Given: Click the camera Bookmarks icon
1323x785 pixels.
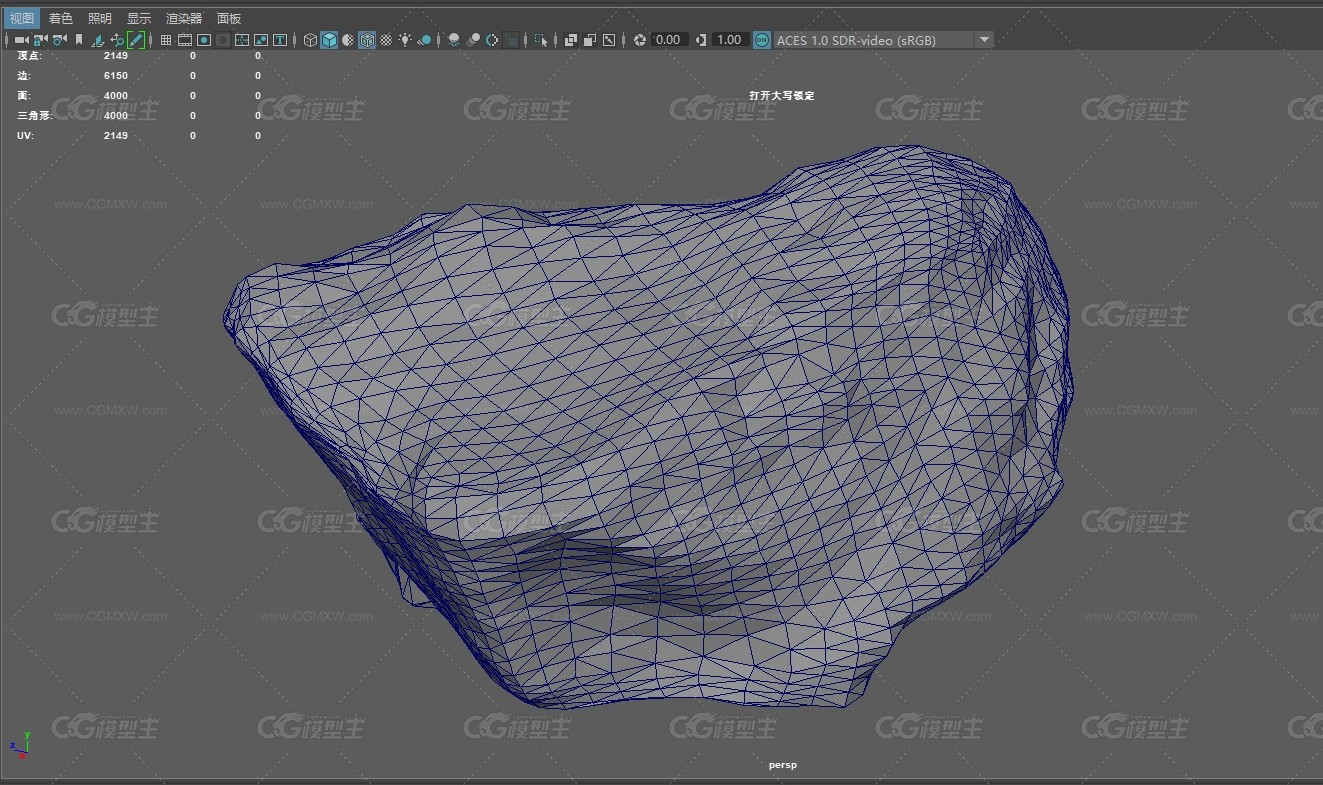Looking at the screenshot, I should [79, 40].
